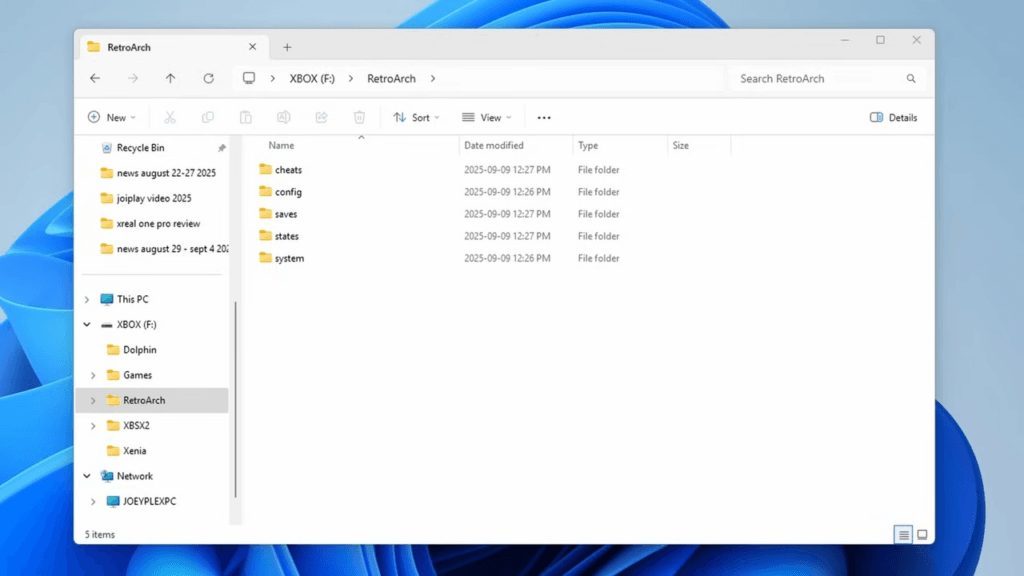Click the Delete trash icon
The width and height of the screenshot is (1024, 576).
(x=359, y=117)
